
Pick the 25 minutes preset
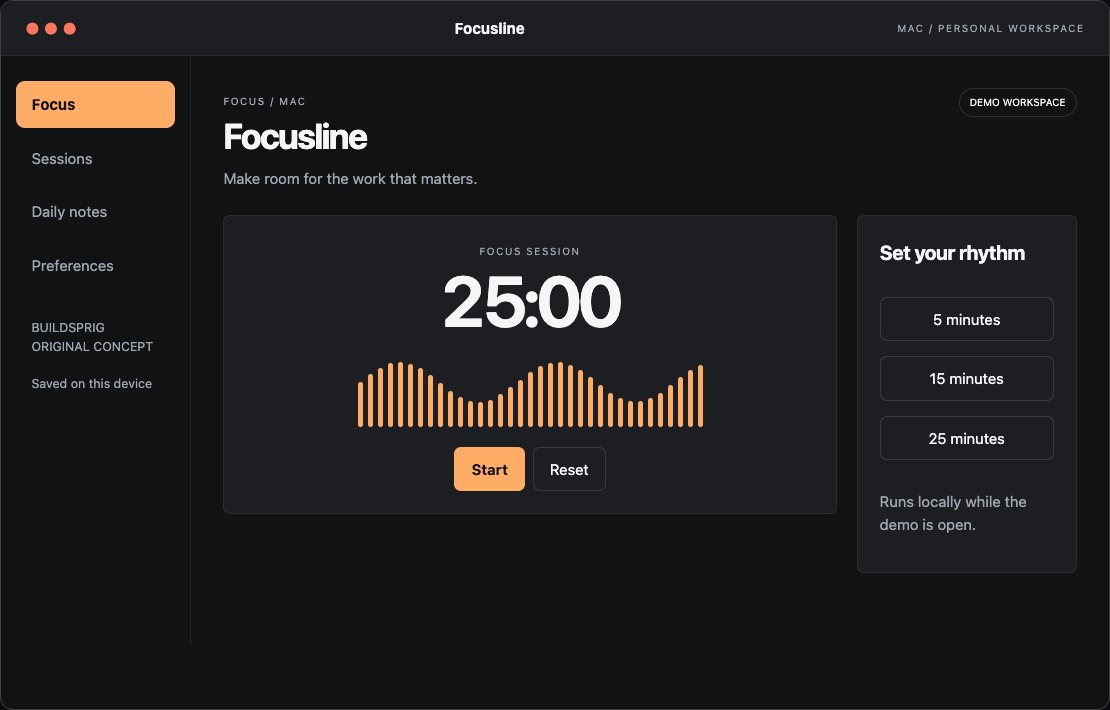point(966,438)
